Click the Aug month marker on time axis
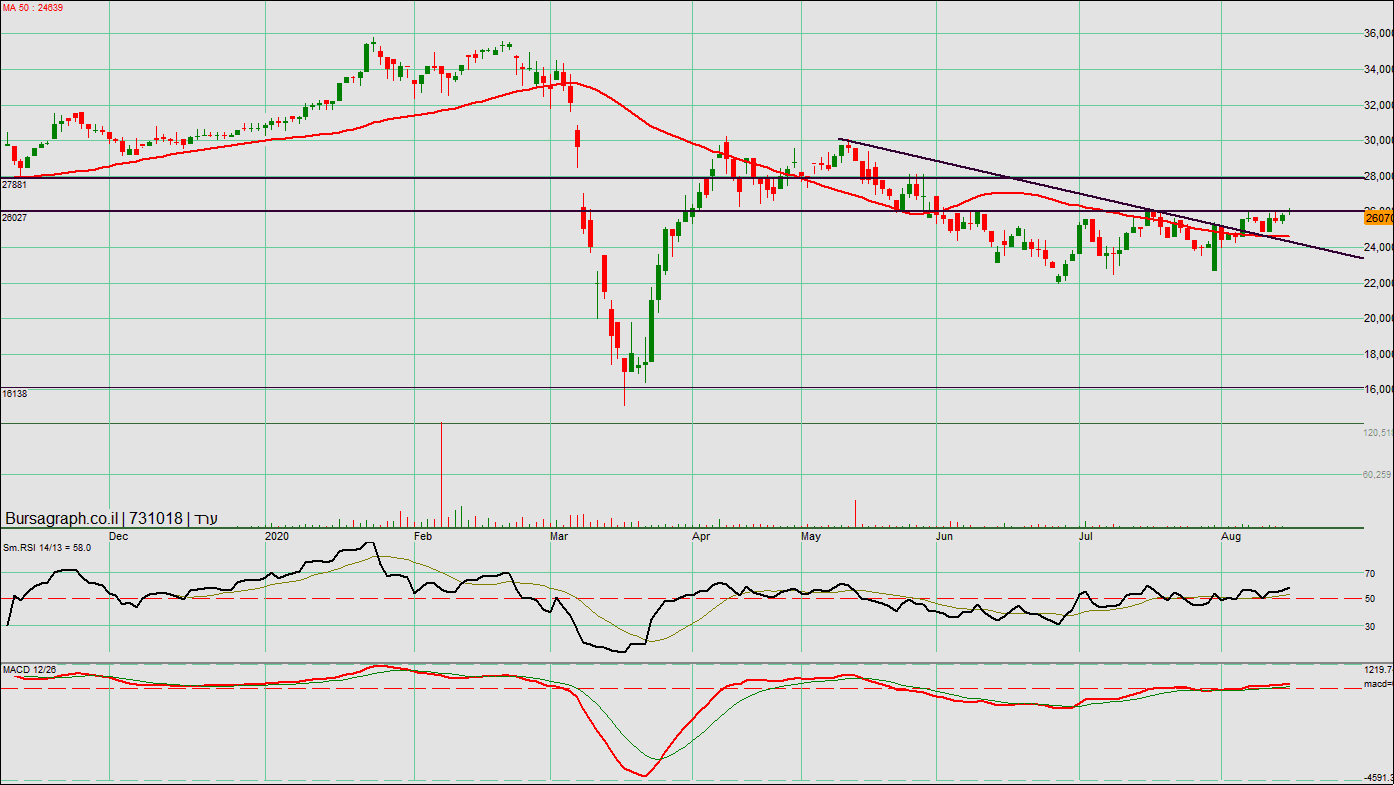The width and height of the screenshot is (1394, 785). pos(1232,537)
